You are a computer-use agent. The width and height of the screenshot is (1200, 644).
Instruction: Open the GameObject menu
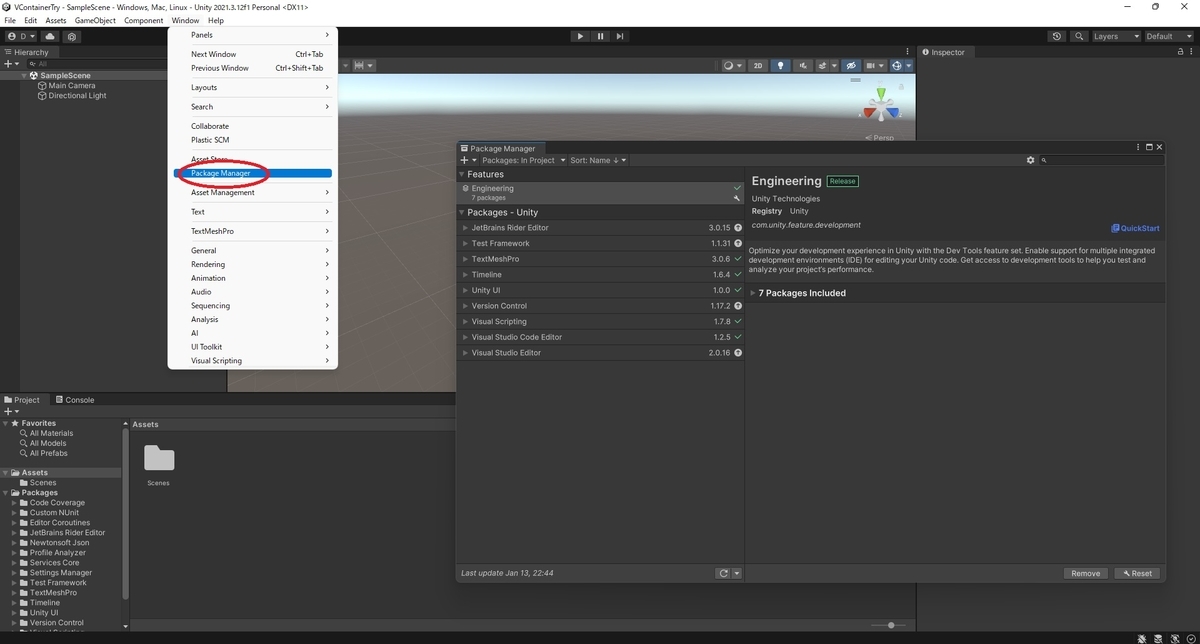[95, 20]
